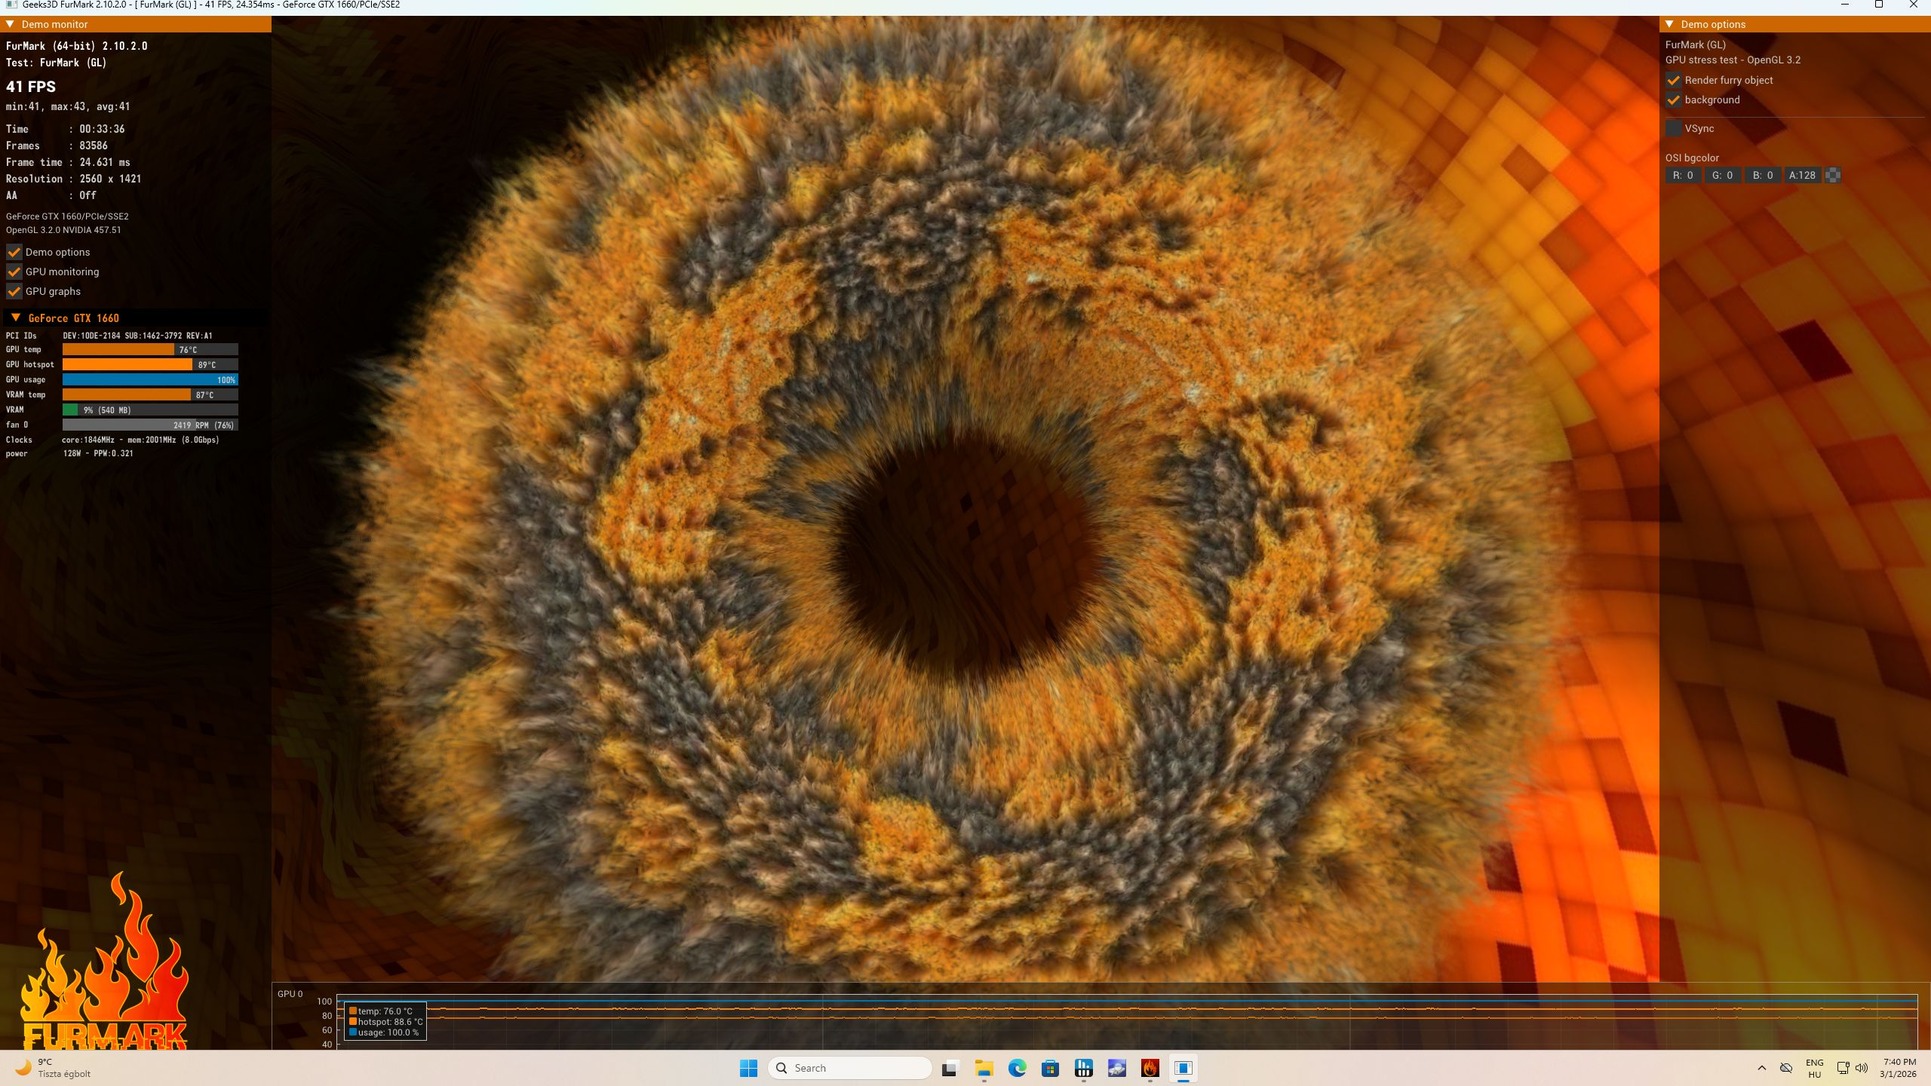
Task: Uncheck the Demo options checkbox
Action: coord(14,252)
